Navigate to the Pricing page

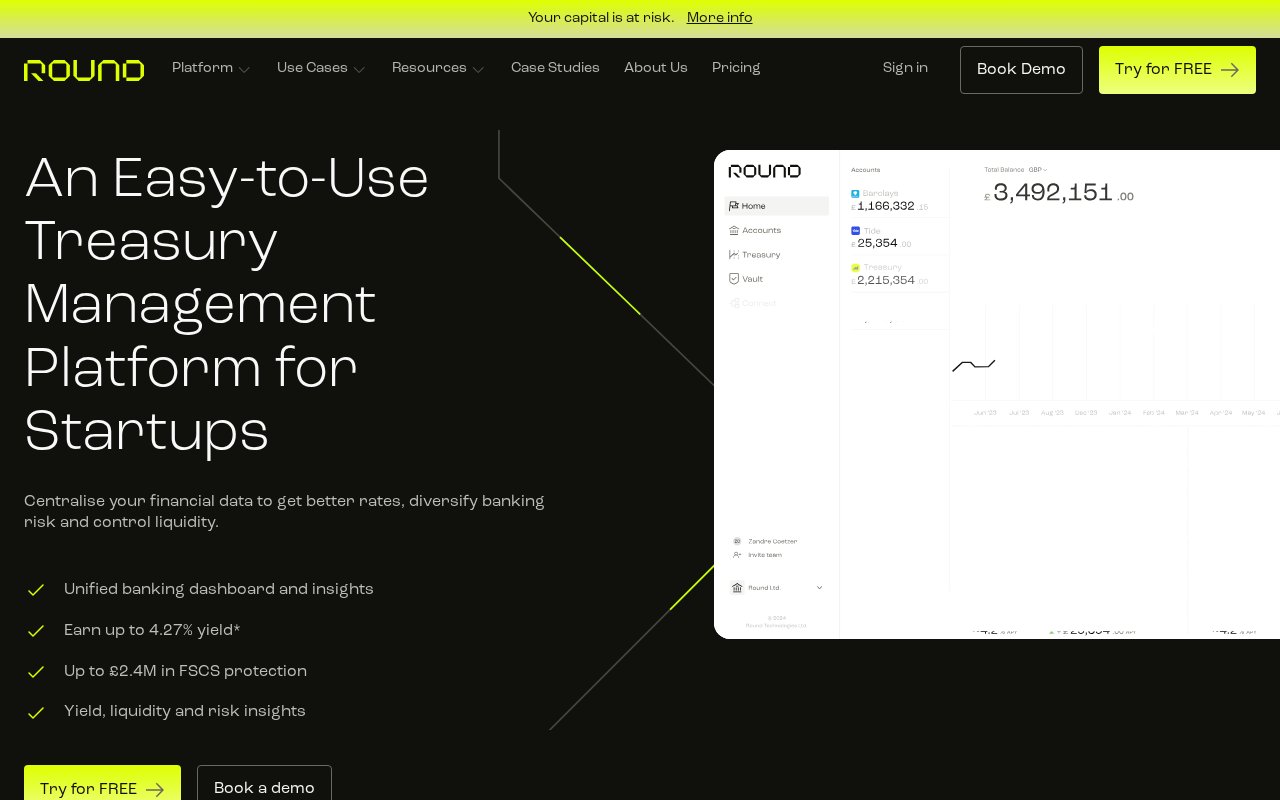[736, 68]
